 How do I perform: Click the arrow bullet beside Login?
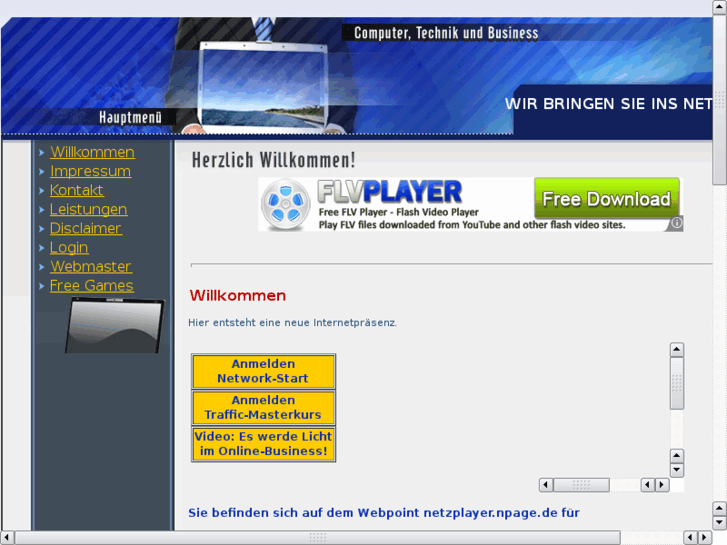(42, 248)
